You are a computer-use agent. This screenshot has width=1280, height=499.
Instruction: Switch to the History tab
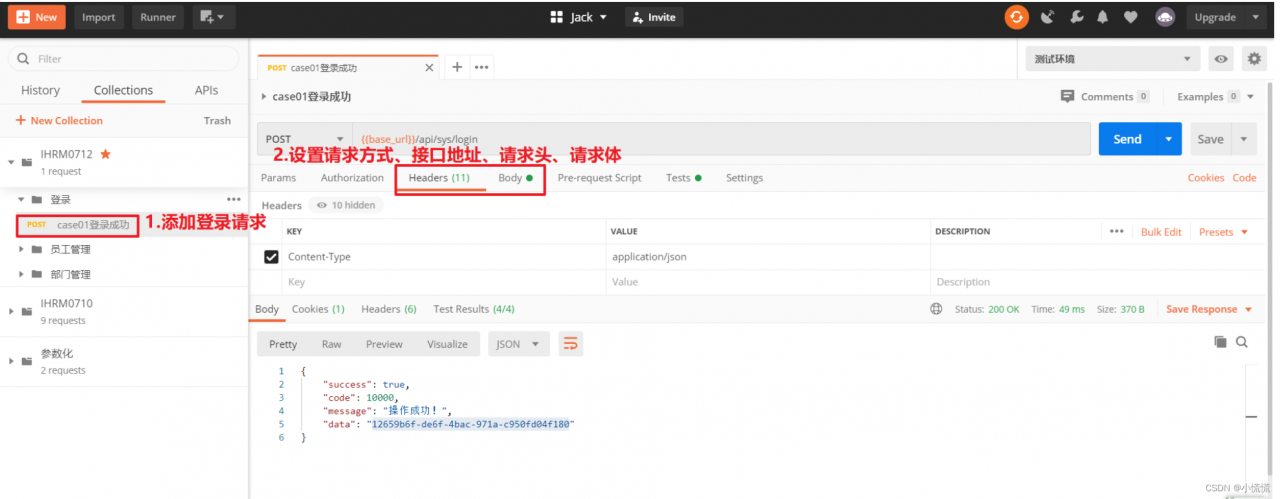pyautogui.click(x=40, y=90)
